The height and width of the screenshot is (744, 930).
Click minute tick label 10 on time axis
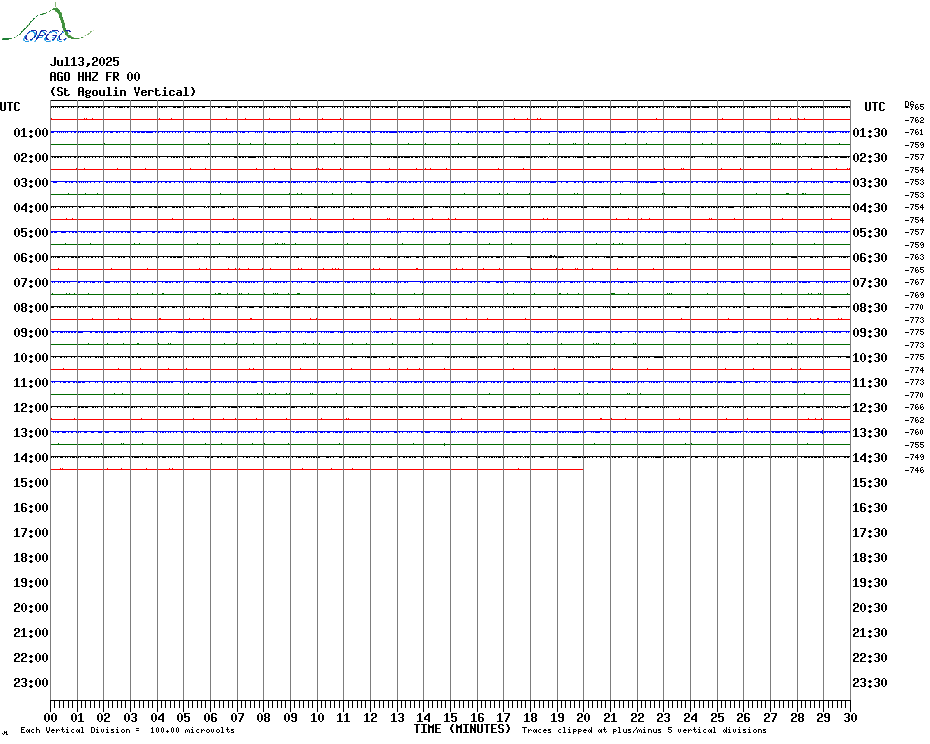[x=317, y=717]
